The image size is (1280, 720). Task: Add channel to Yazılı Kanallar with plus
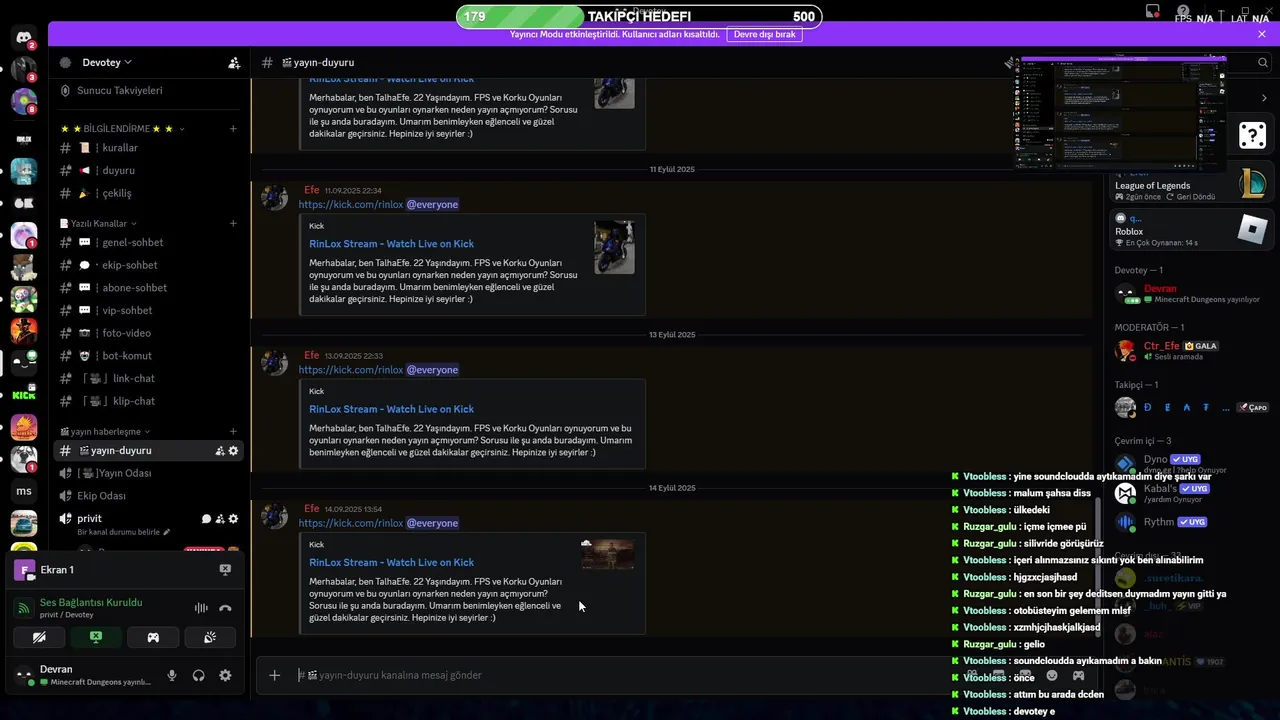[x=233, y=223]
